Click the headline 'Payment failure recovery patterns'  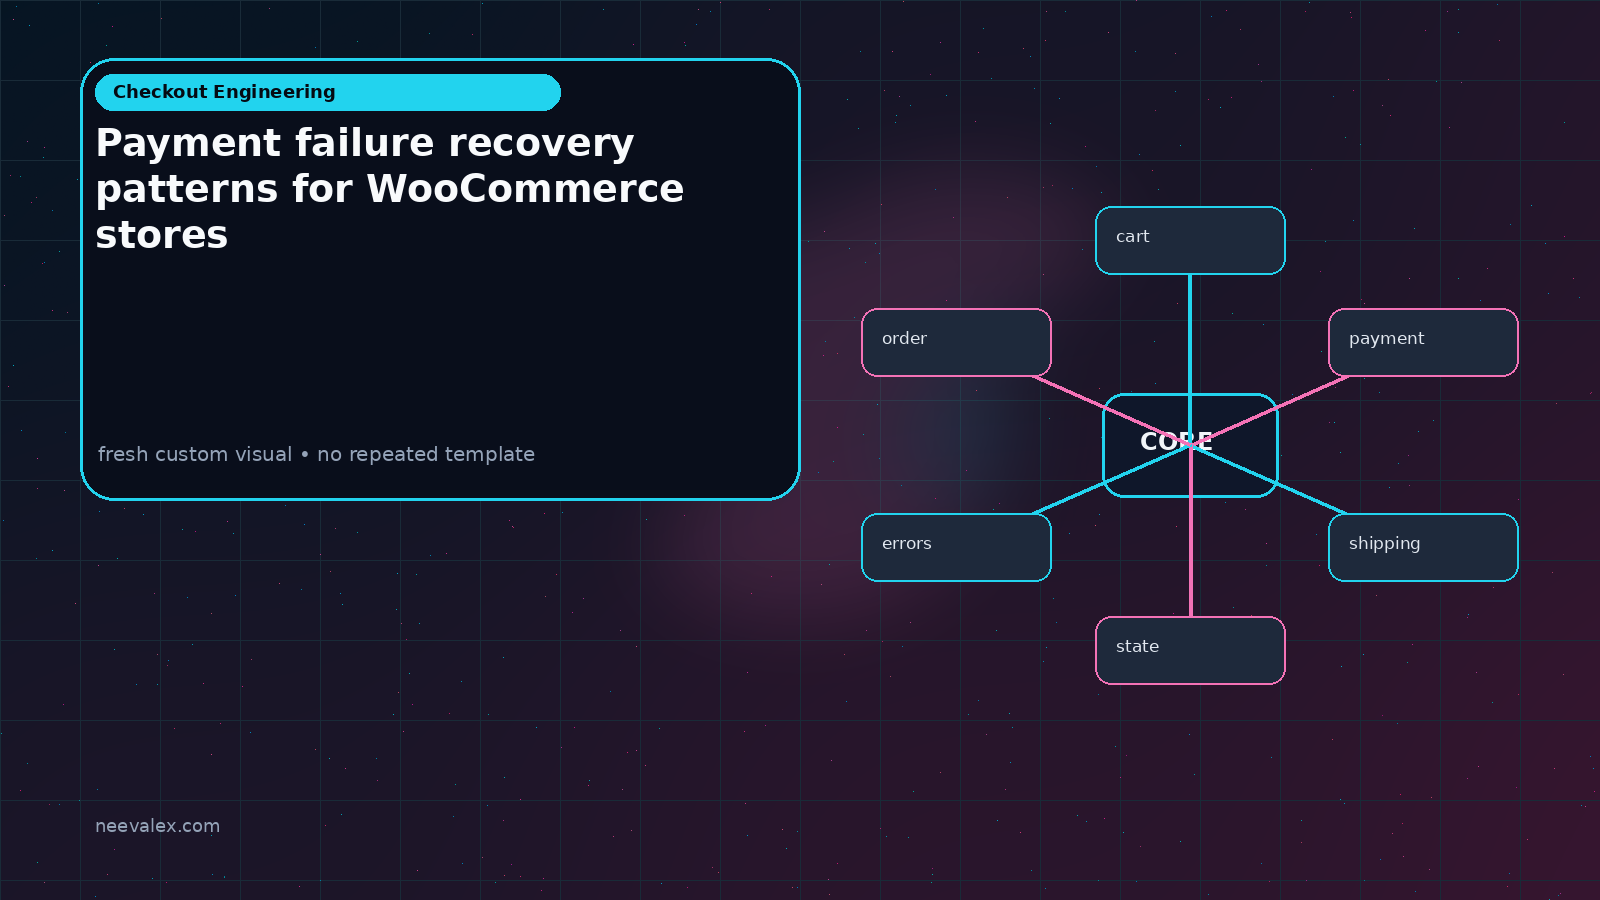coord(390,188)
